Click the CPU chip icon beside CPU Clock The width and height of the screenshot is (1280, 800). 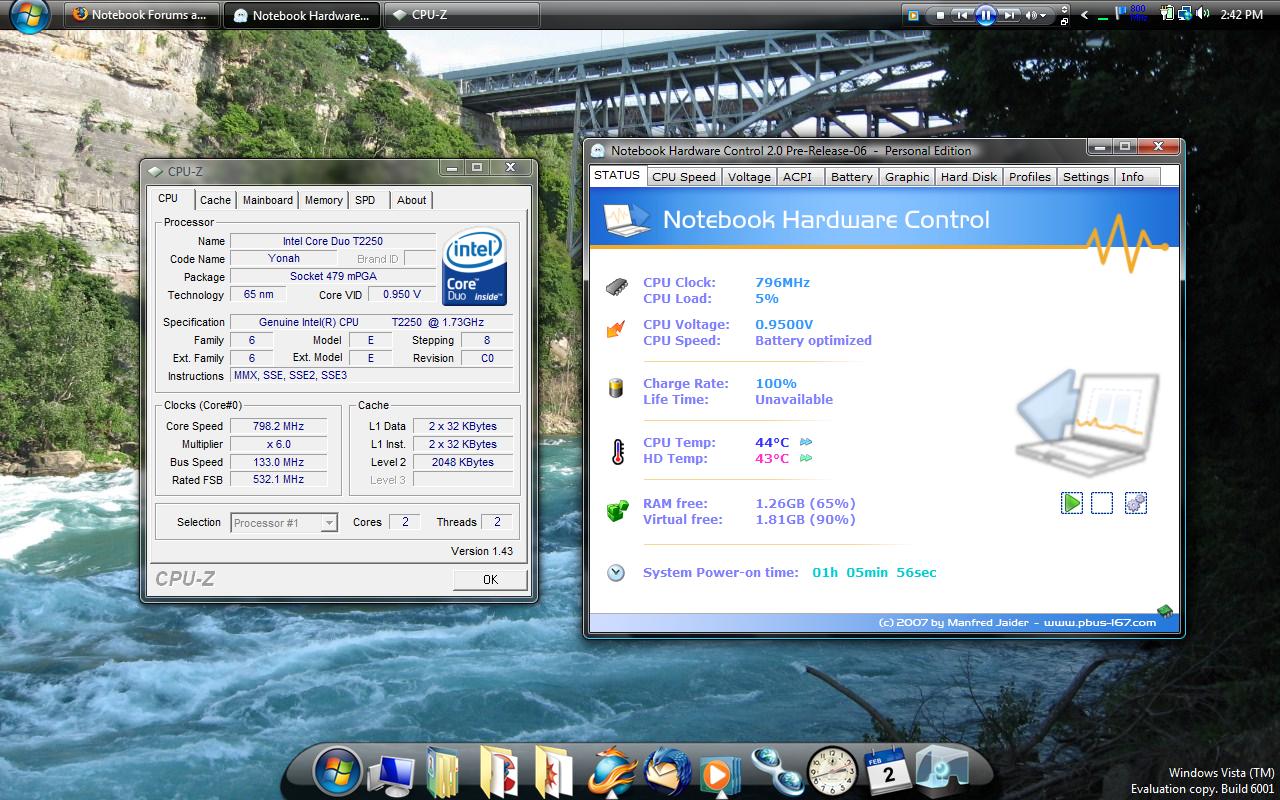tap(616, 288)
